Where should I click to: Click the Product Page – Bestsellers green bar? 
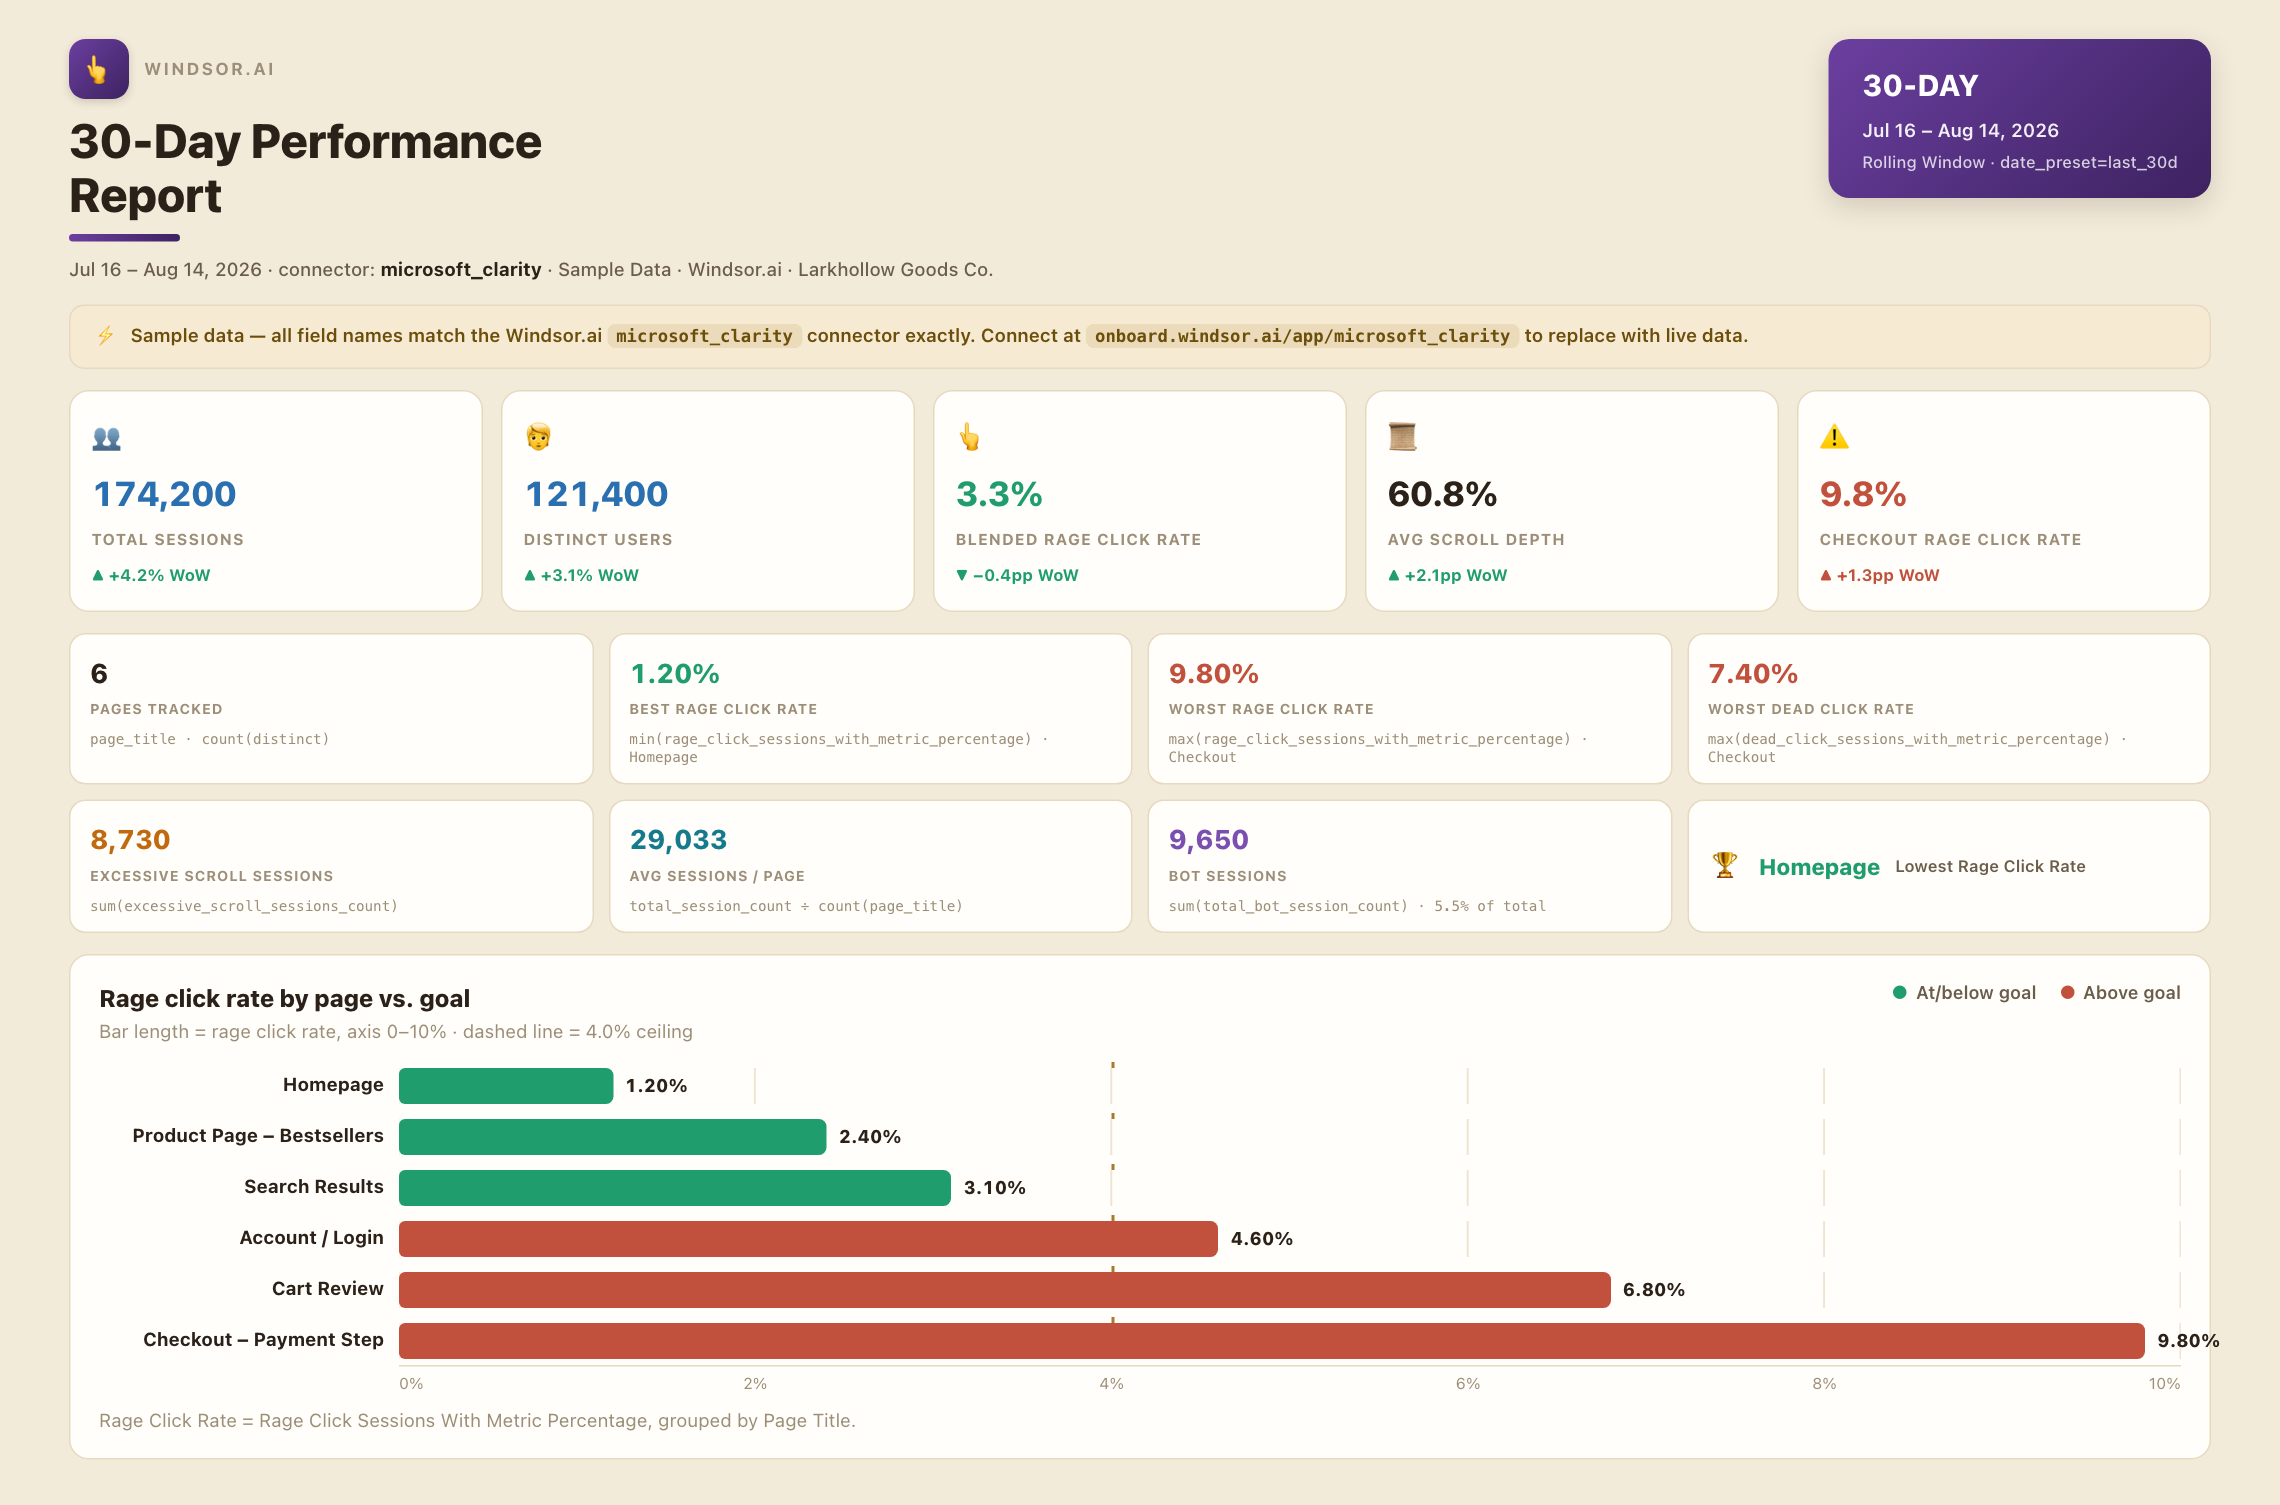click(x=612, y=1137)
